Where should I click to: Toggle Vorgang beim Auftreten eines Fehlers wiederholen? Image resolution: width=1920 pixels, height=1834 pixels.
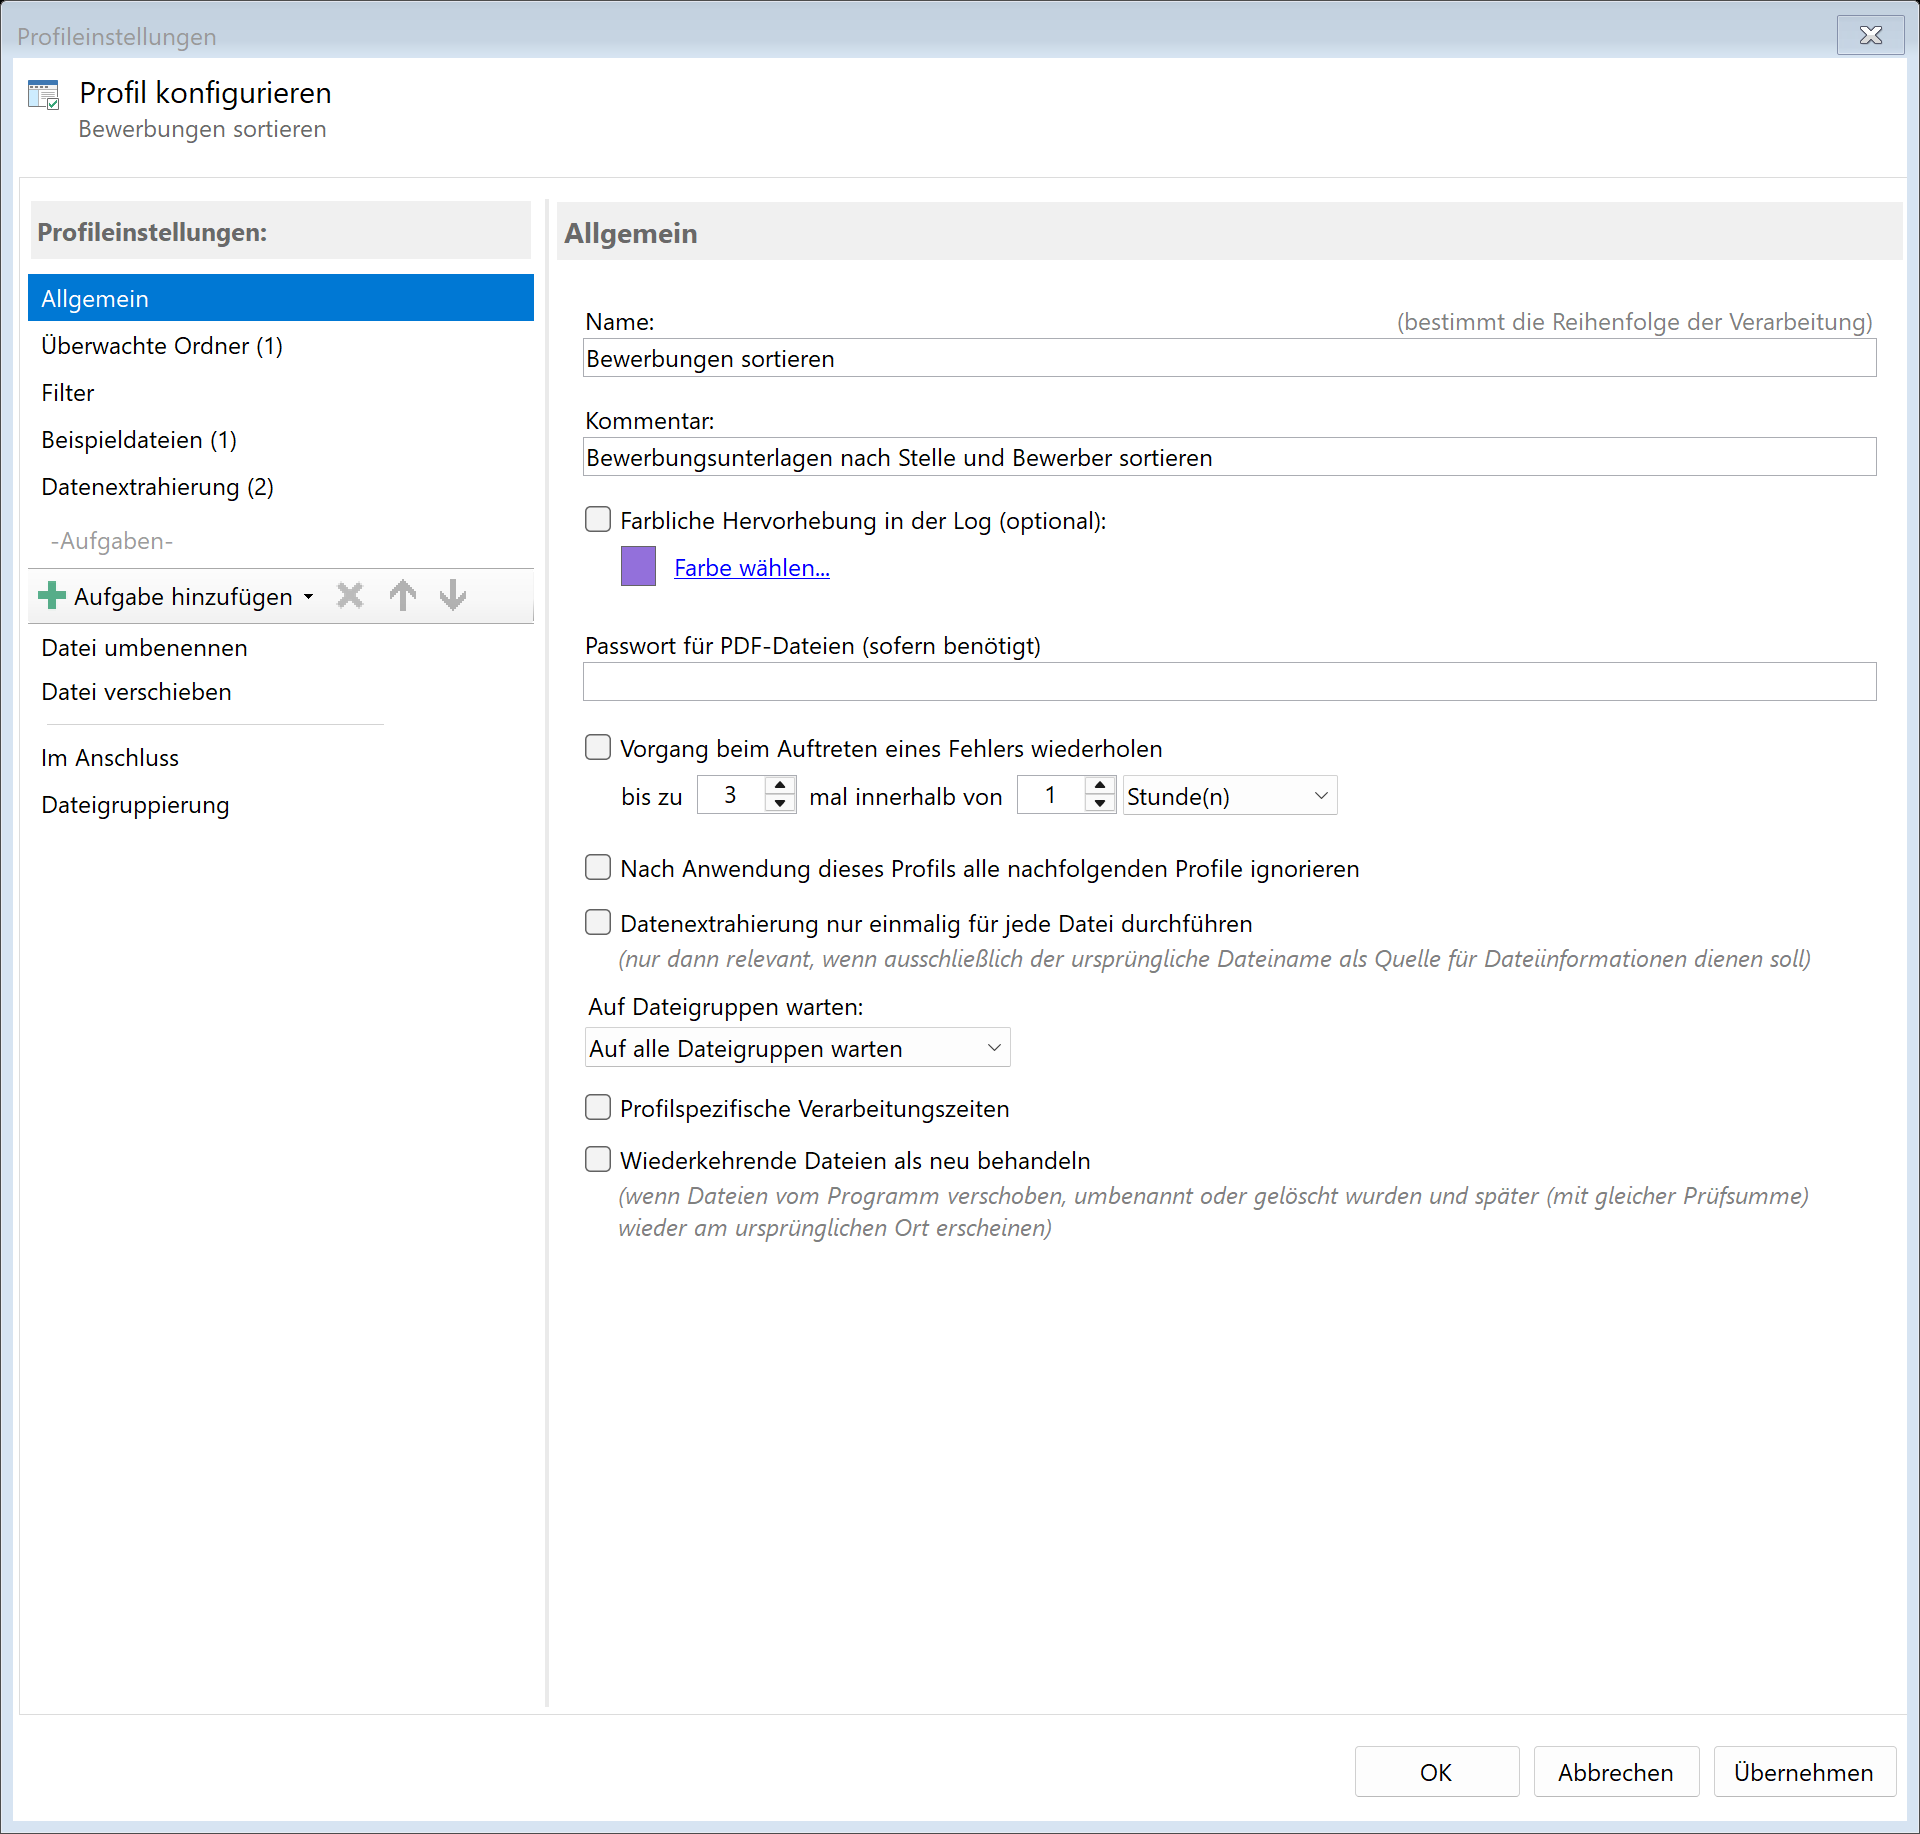[x=598, y=748]
